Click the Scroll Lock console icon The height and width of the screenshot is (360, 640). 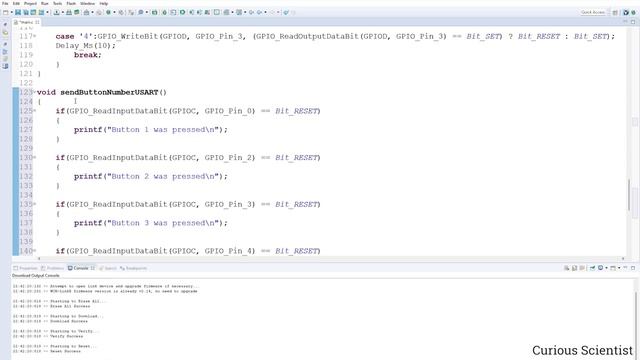tap(574, 268)
